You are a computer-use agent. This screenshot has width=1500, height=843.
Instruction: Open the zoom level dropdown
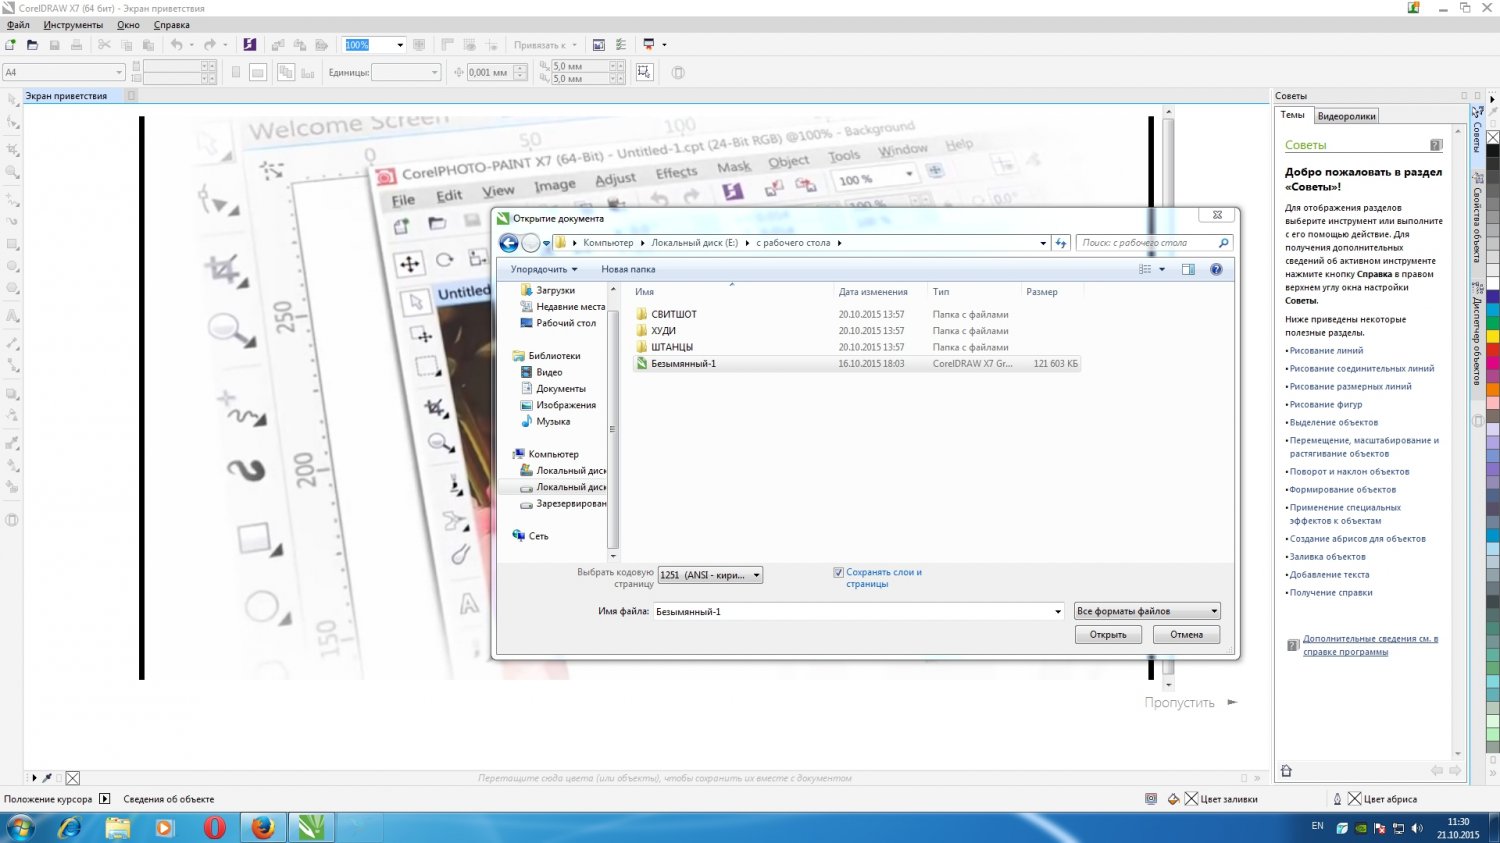pyautogui.click(x=400, y=45)
